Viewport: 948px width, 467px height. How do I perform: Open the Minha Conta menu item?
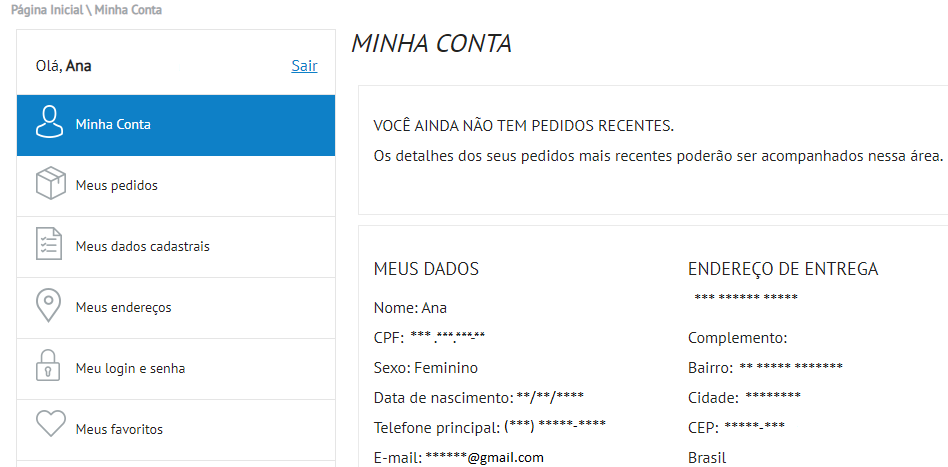point(113,125)
